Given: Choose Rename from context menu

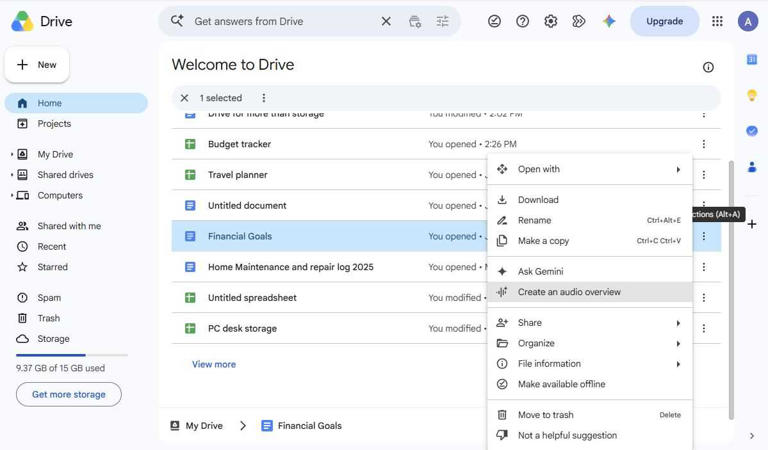Looking at the screenshot, I should point(590,220).
